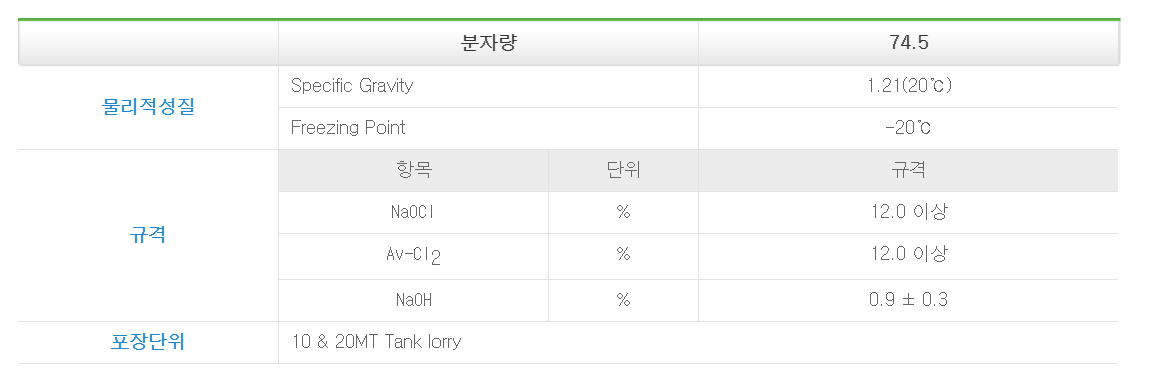The height and width of the screenshot is (387, 1150).
Task: Select the 74.5 molecular weight value
Action: (x=909, y=43)
